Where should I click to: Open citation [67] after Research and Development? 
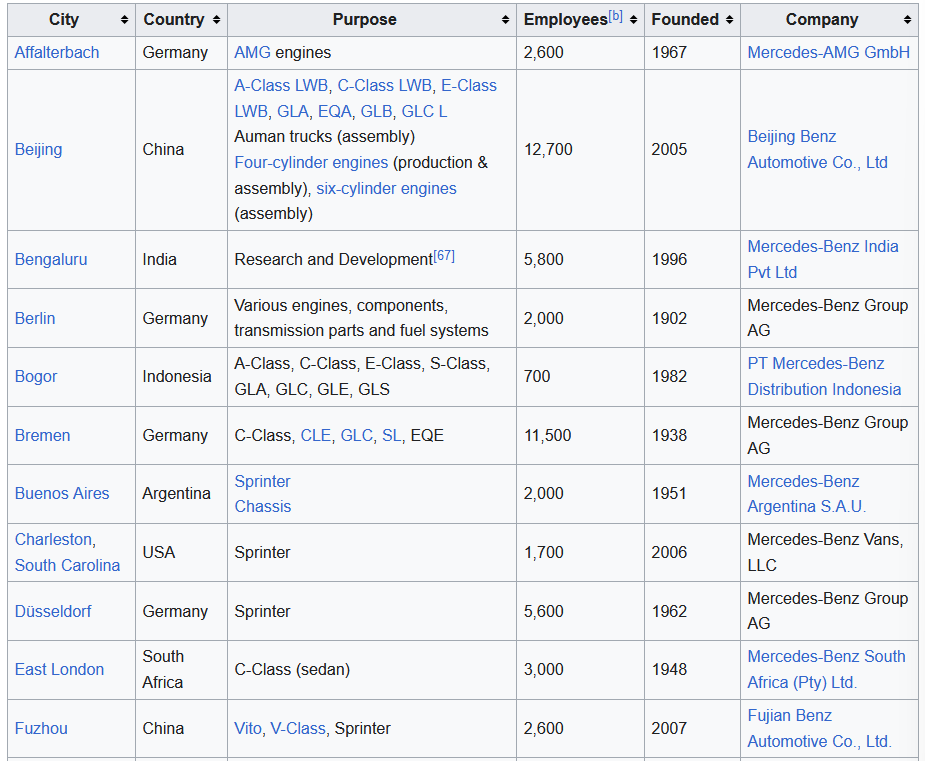[x=444, y=256]
